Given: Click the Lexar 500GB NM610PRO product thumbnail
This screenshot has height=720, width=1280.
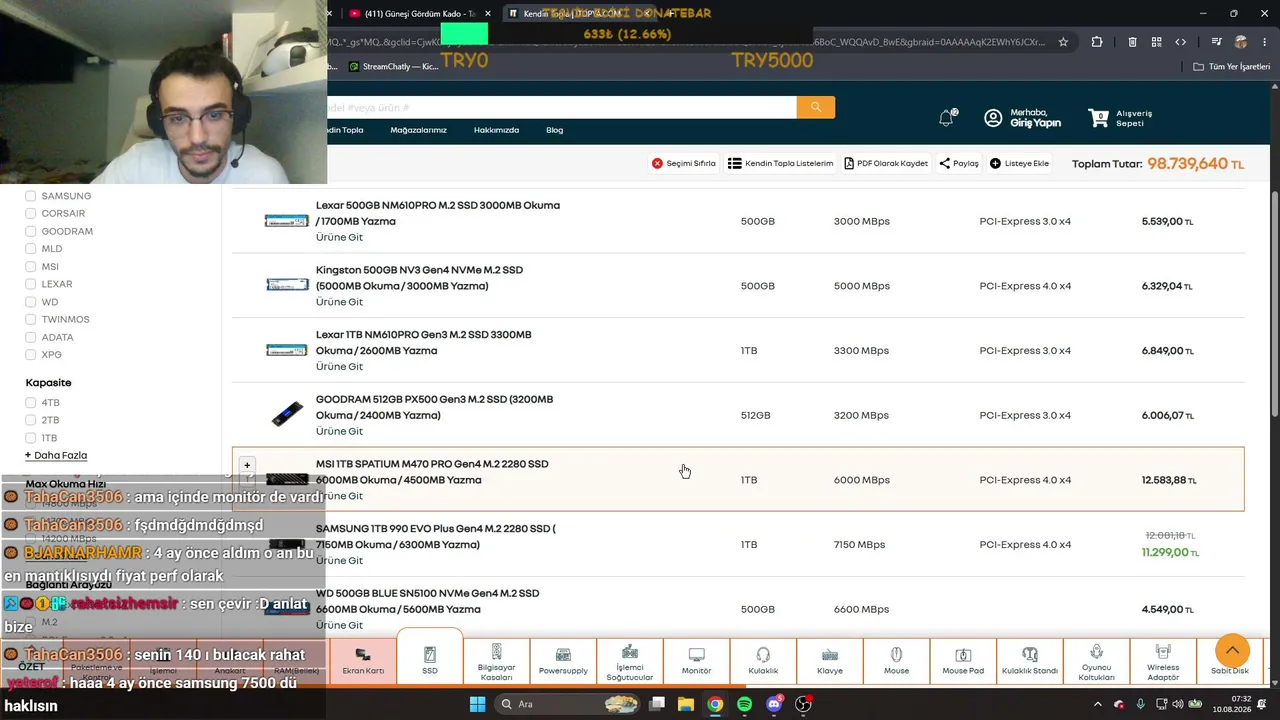Looking at the screenshot, I should point(287,221).
